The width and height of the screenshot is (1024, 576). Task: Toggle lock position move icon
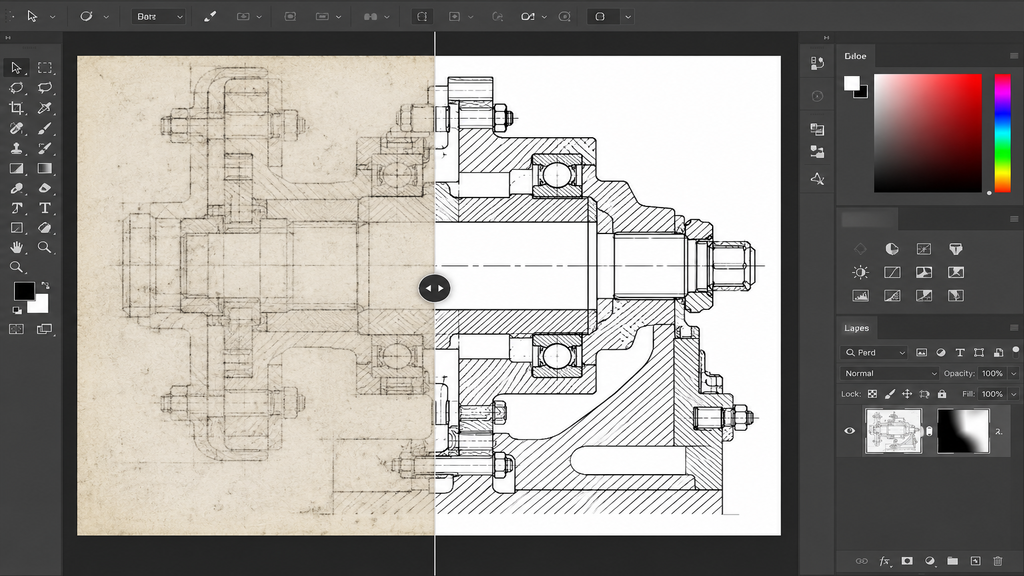907,394
